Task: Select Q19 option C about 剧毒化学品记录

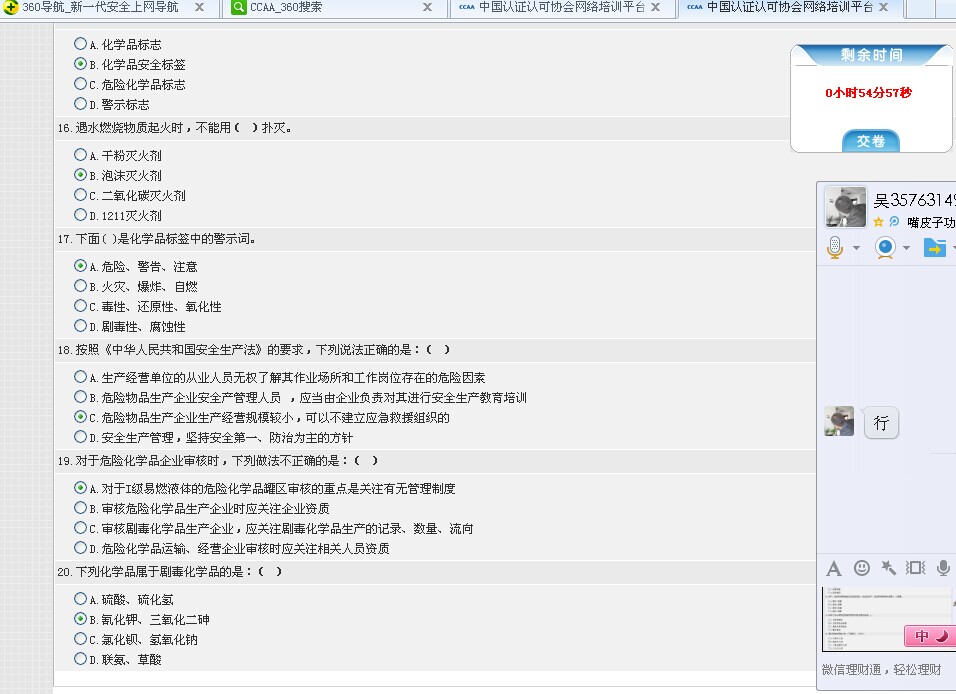Action: click(x=80, y=528)
